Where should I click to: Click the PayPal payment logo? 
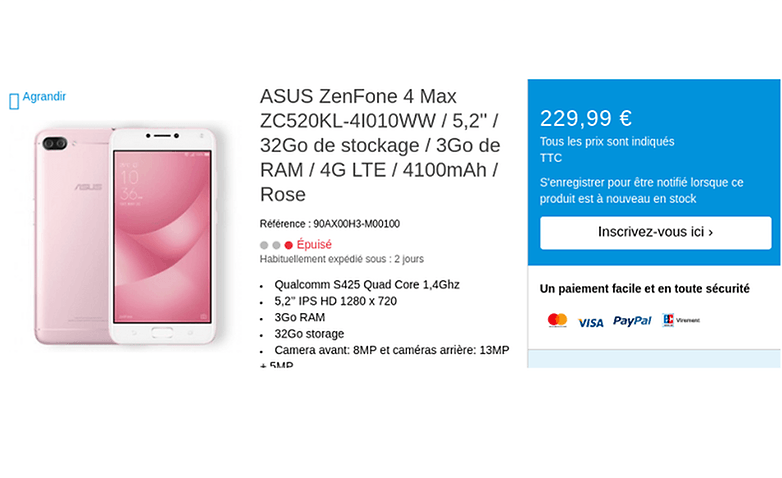632,321
